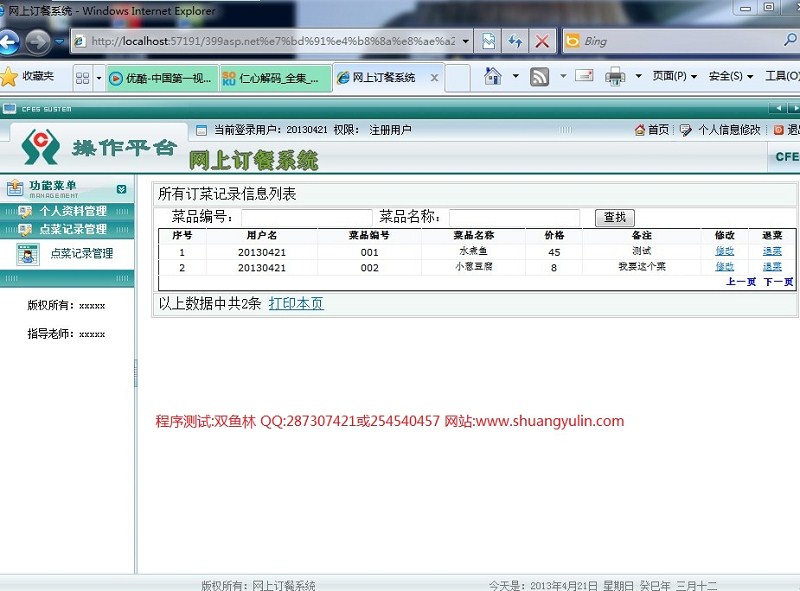Switch to the 优酷-中国第一视... tab
The image size is (800, 591).
click(163, 78)
